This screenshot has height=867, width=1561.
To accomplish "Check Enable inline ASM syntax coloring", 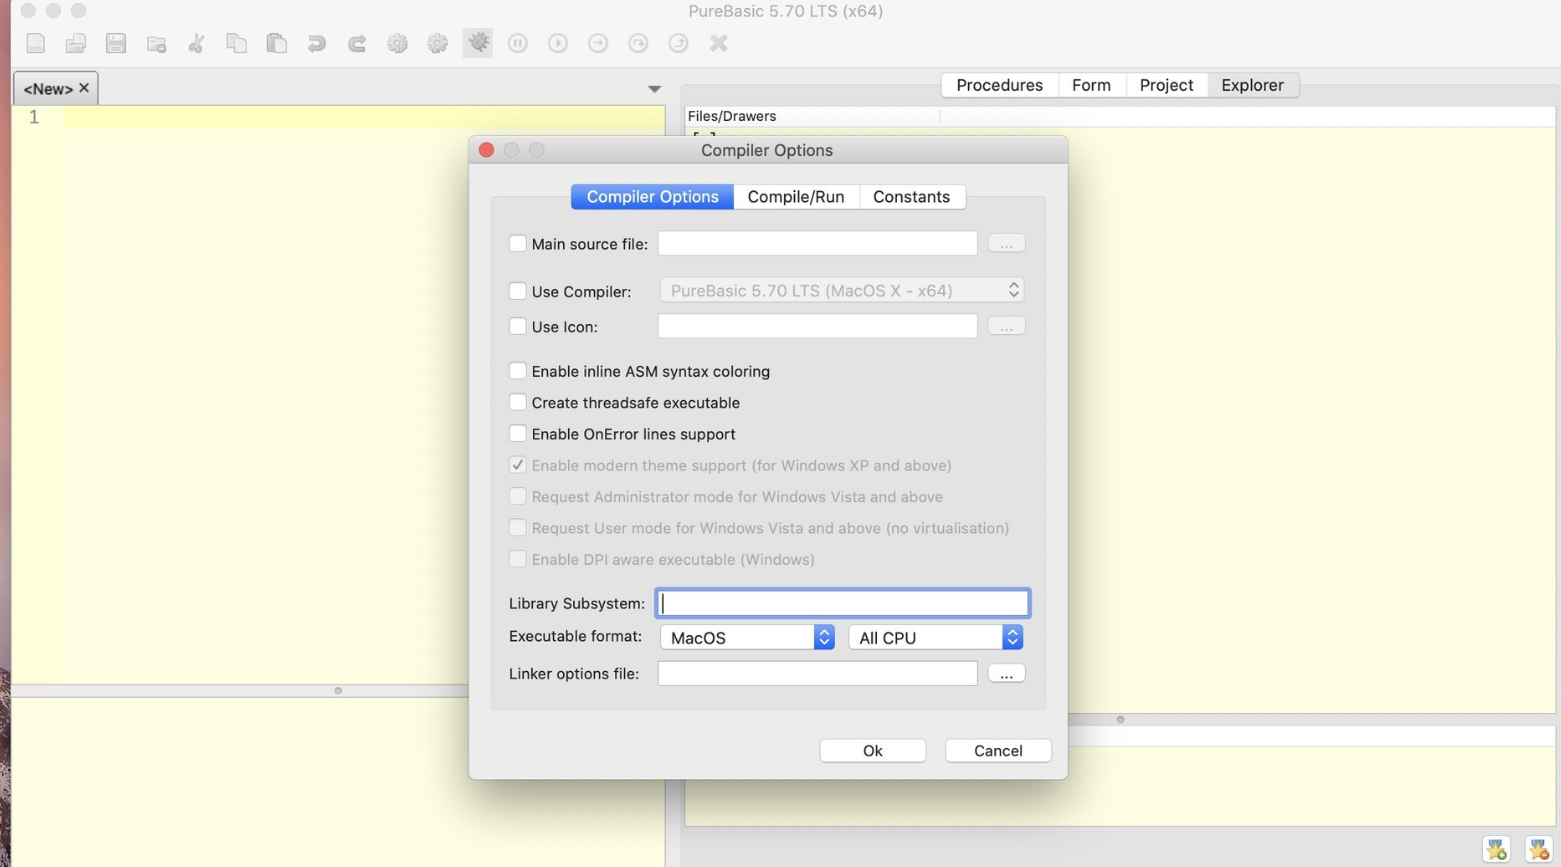I will coord(518,371).
